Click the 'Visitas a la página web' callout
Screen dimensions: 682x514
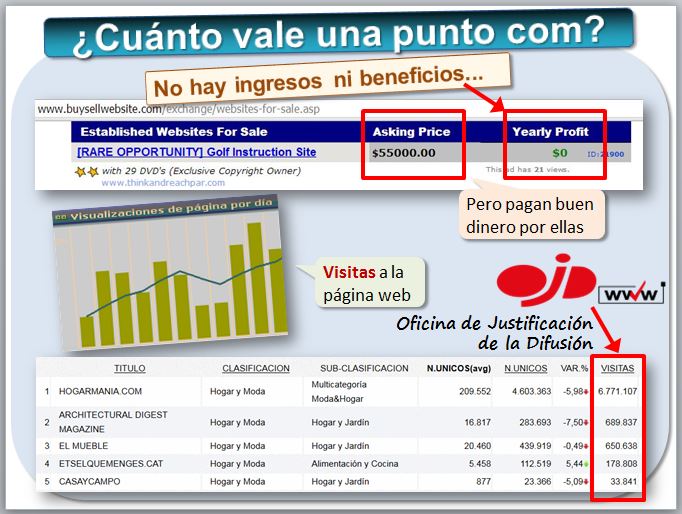point(369,283)
